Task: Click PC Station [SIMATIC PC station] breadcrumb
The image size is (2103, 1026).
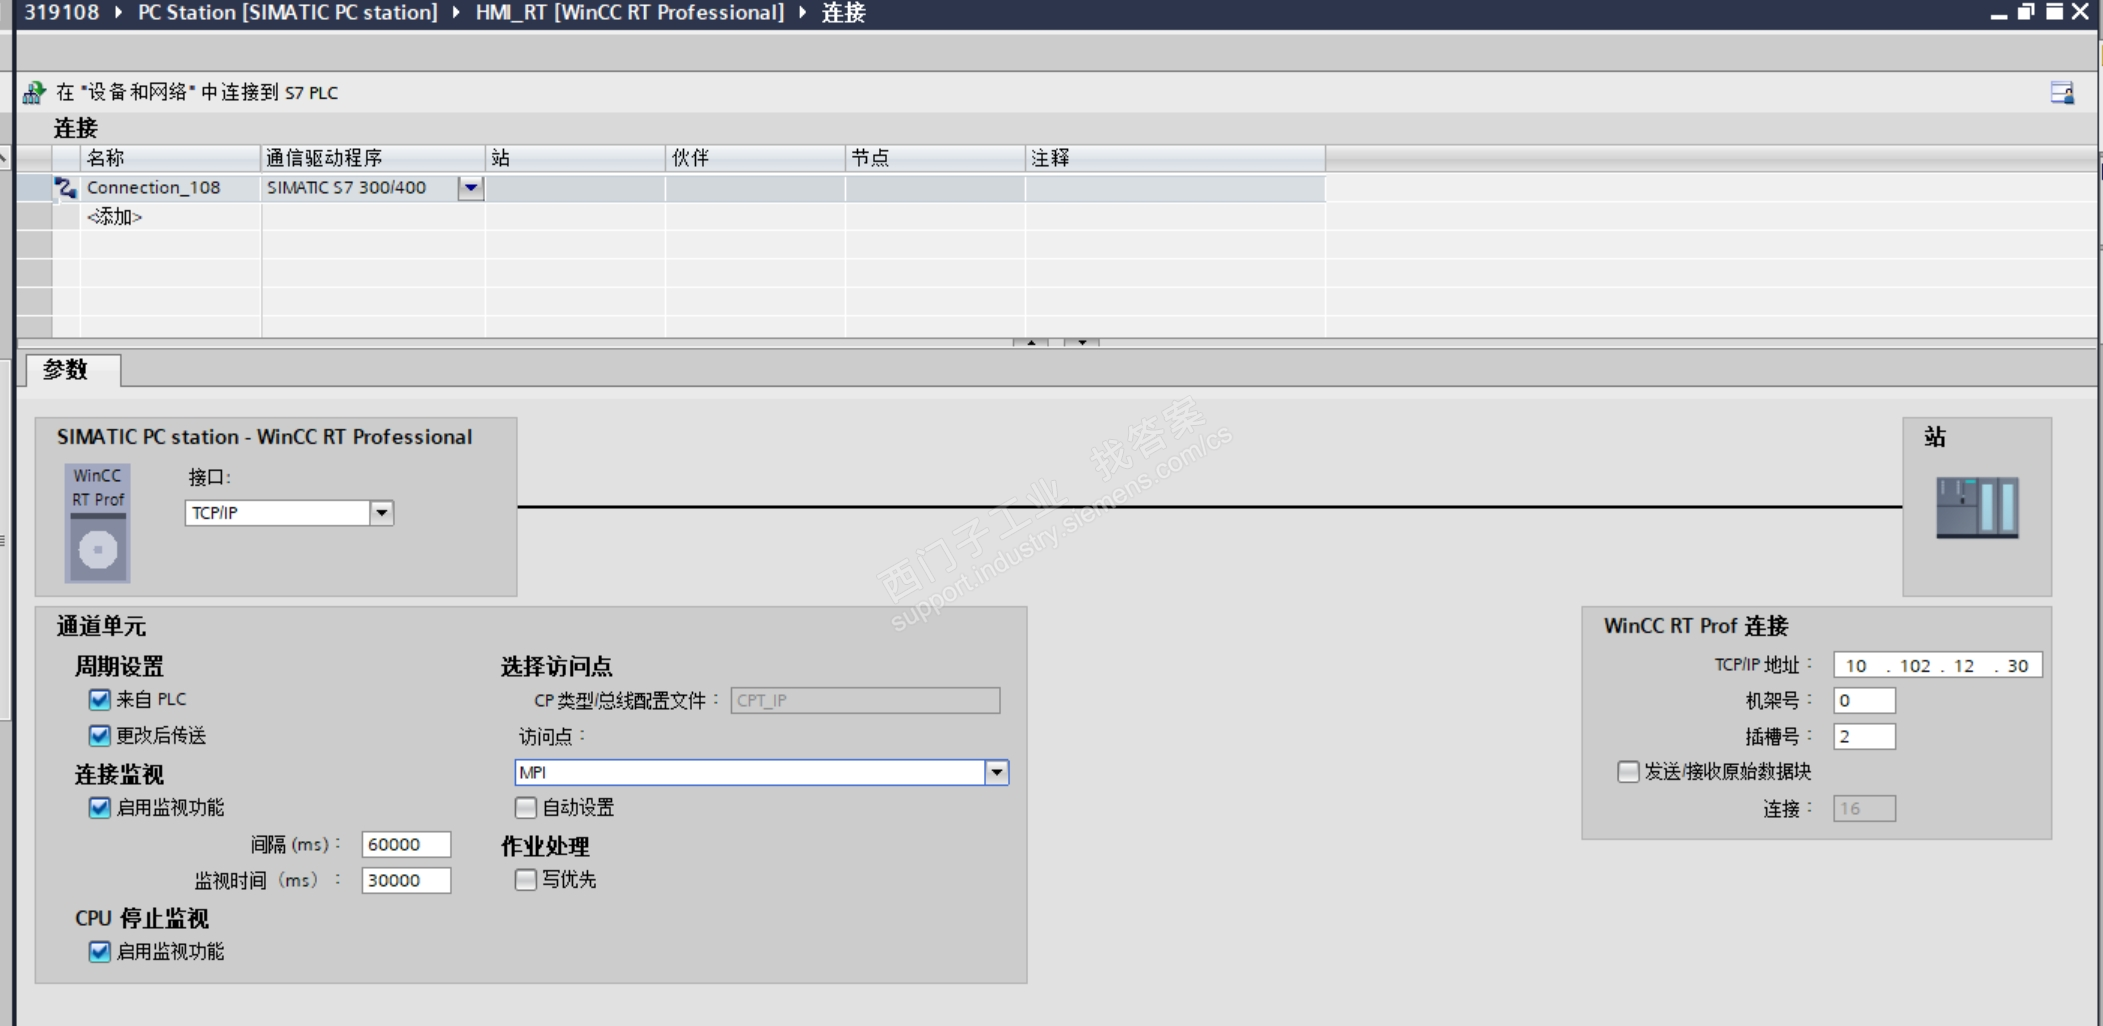Action: (288, 13)
